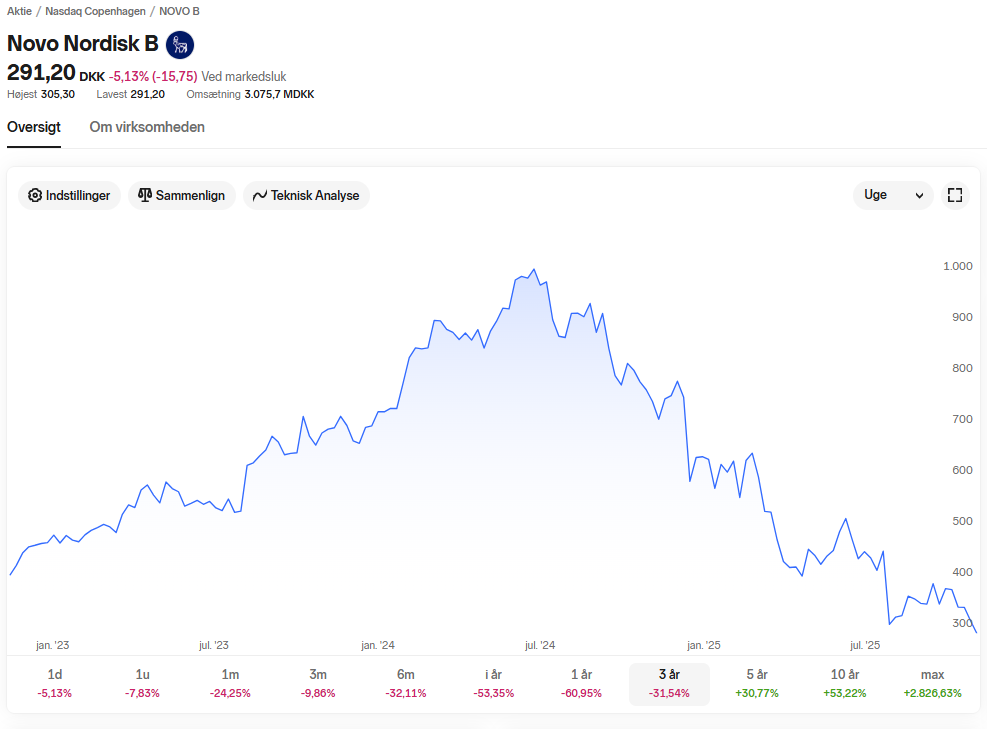
Task: Click NOVO B breadcrumb item
Action: tap(179, 11)
